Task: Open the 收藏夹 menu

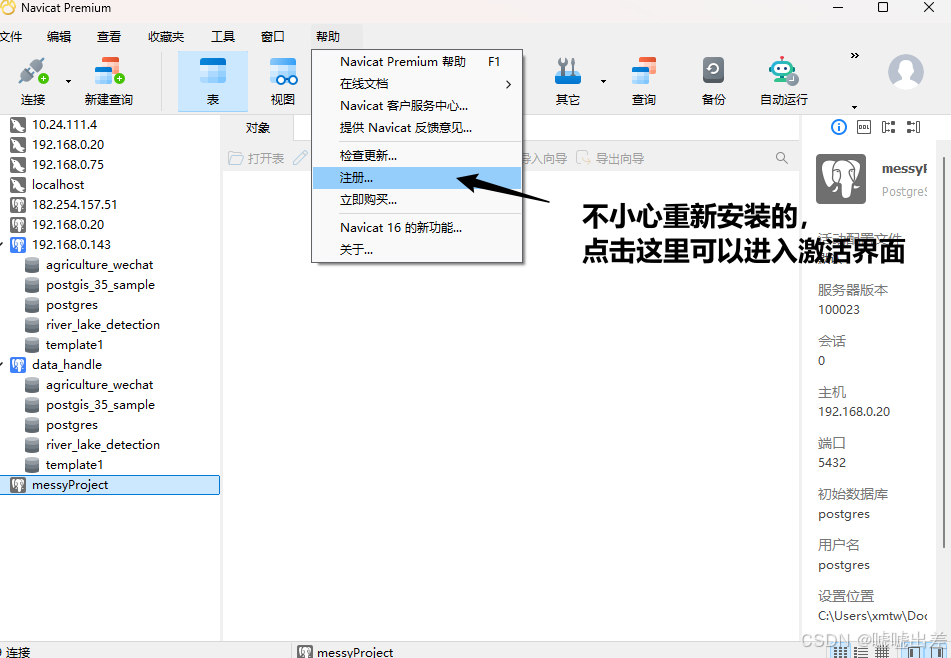Action: [x=166, y=37]
